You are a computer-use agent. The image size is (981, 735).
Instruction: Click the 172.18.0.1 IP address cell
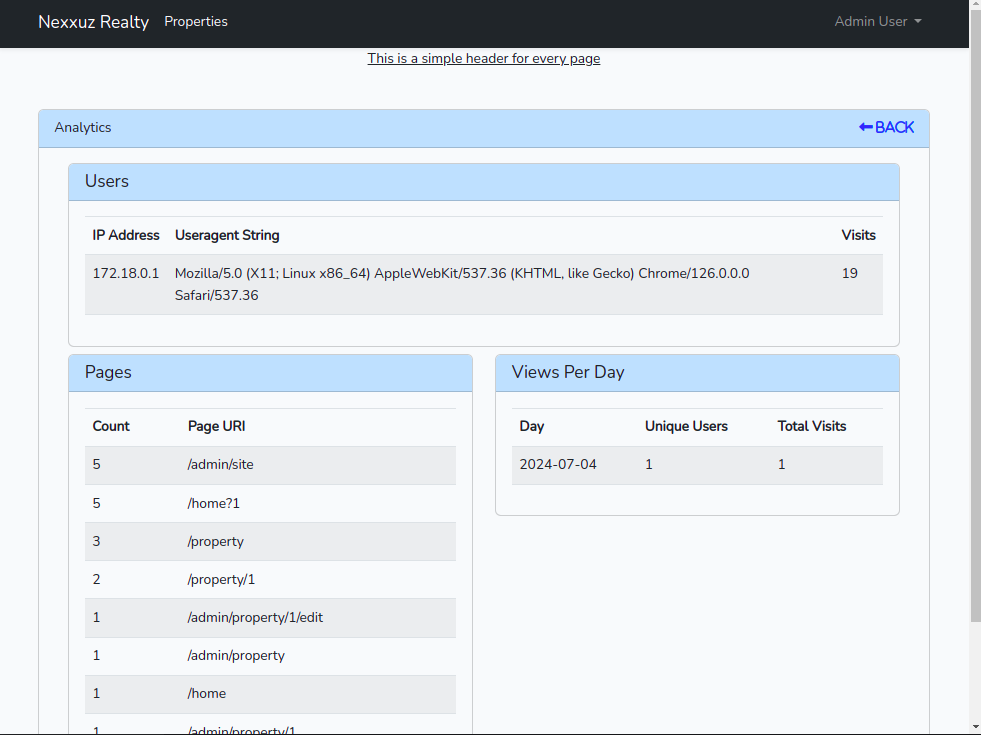point(126,273)
